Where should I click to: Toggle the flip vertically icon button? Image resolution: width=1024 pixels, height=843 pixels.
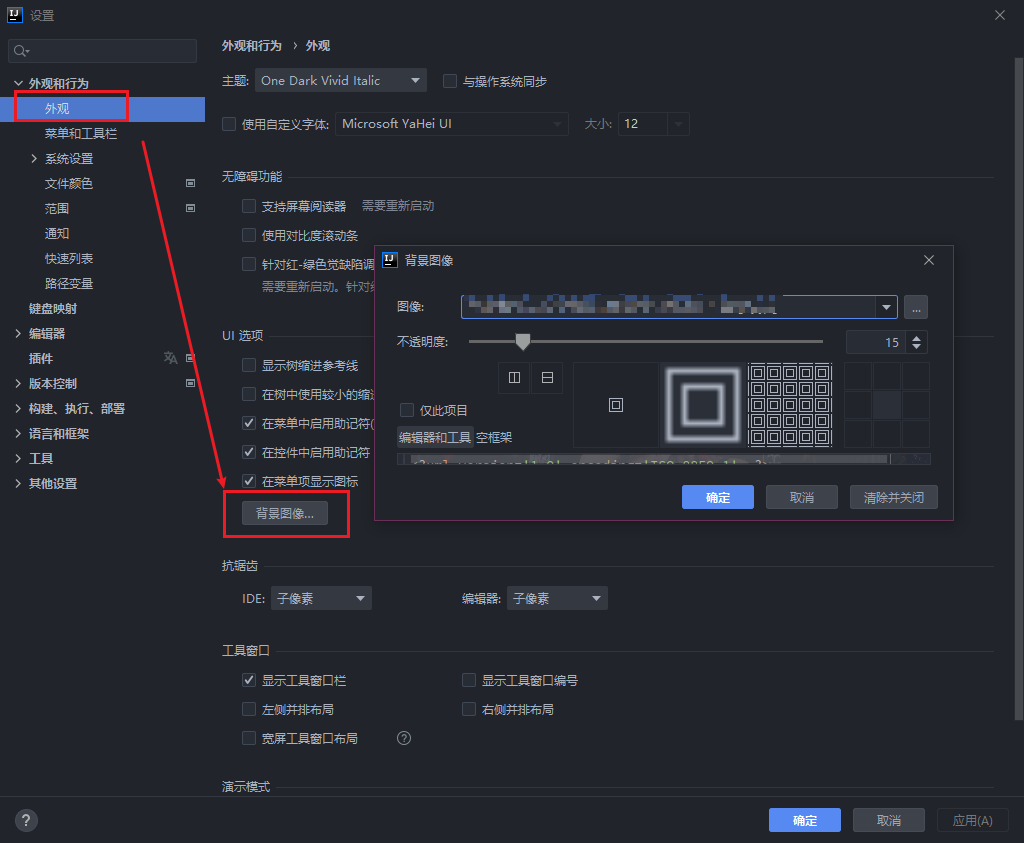point(547,378)
